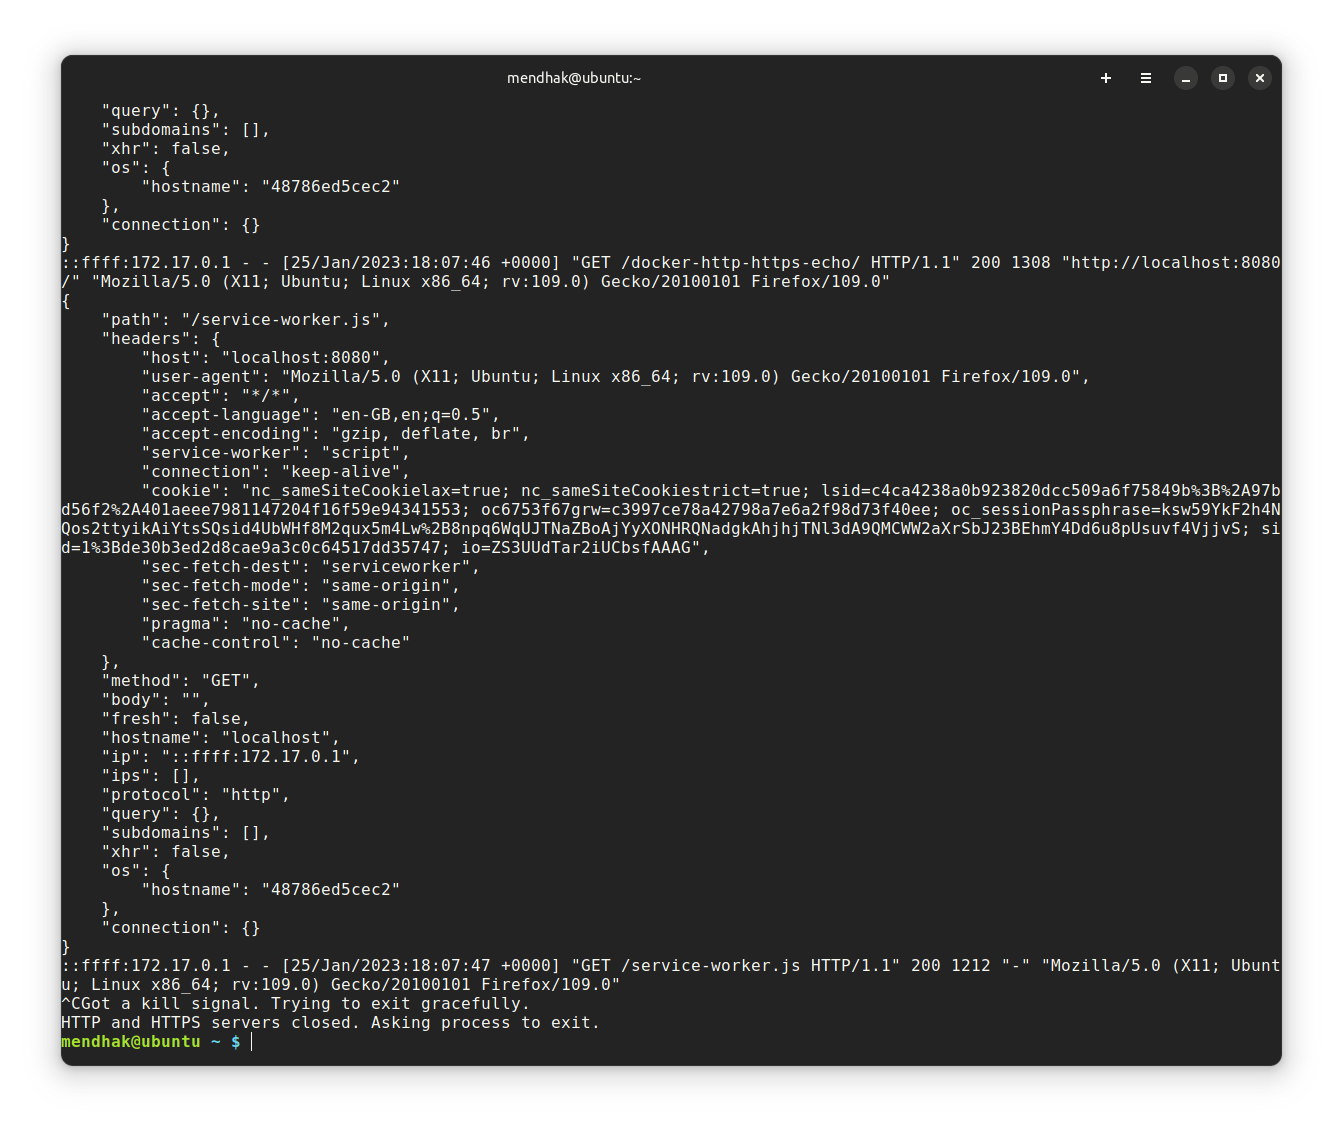Open a new tab with the plus icon

tap(1105, 77)
